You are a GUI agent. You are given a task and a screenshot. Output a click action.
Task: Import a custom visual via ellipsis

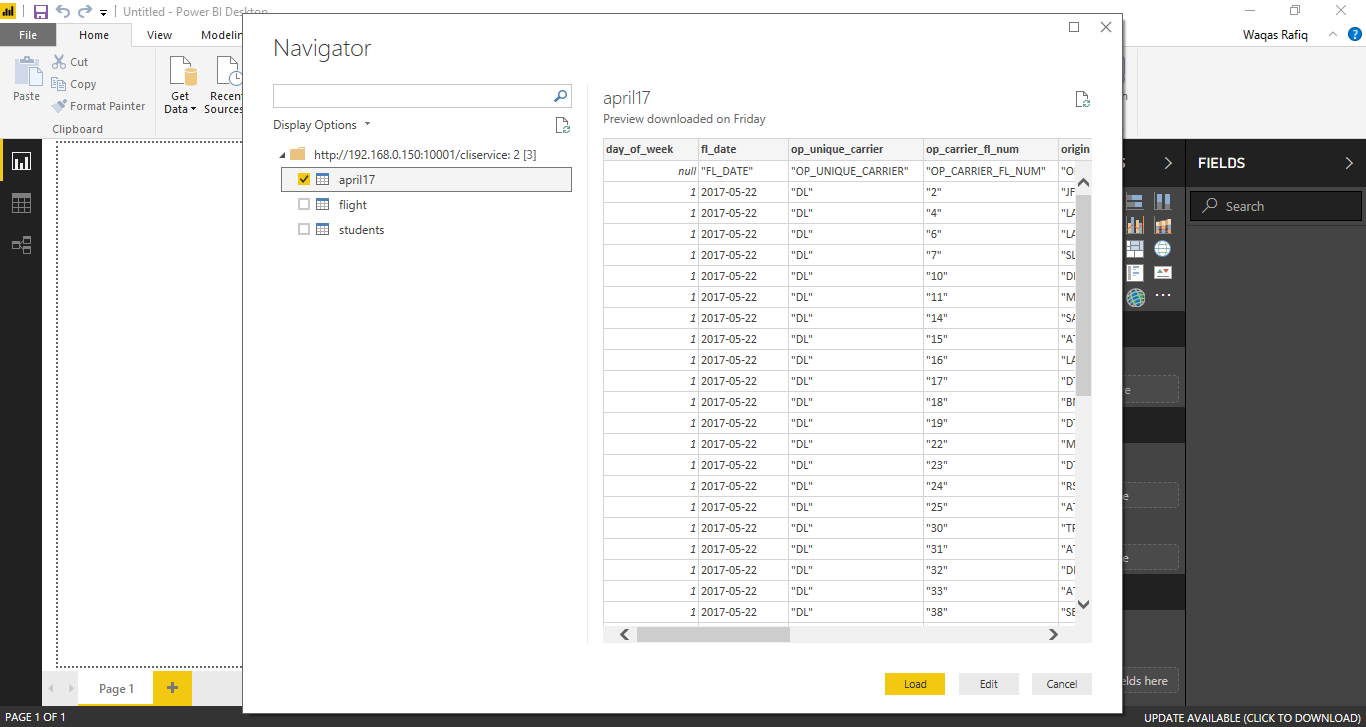click(1163, 297)
